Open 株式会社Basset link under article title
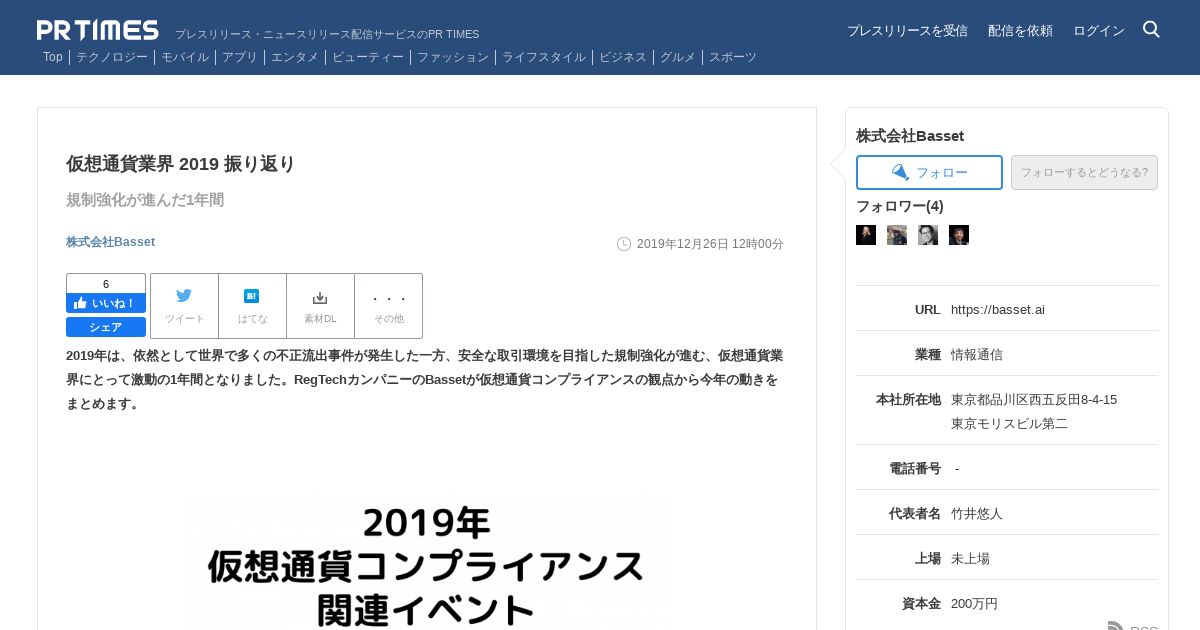Viewport: 1200px width, 630px height. 110,242
